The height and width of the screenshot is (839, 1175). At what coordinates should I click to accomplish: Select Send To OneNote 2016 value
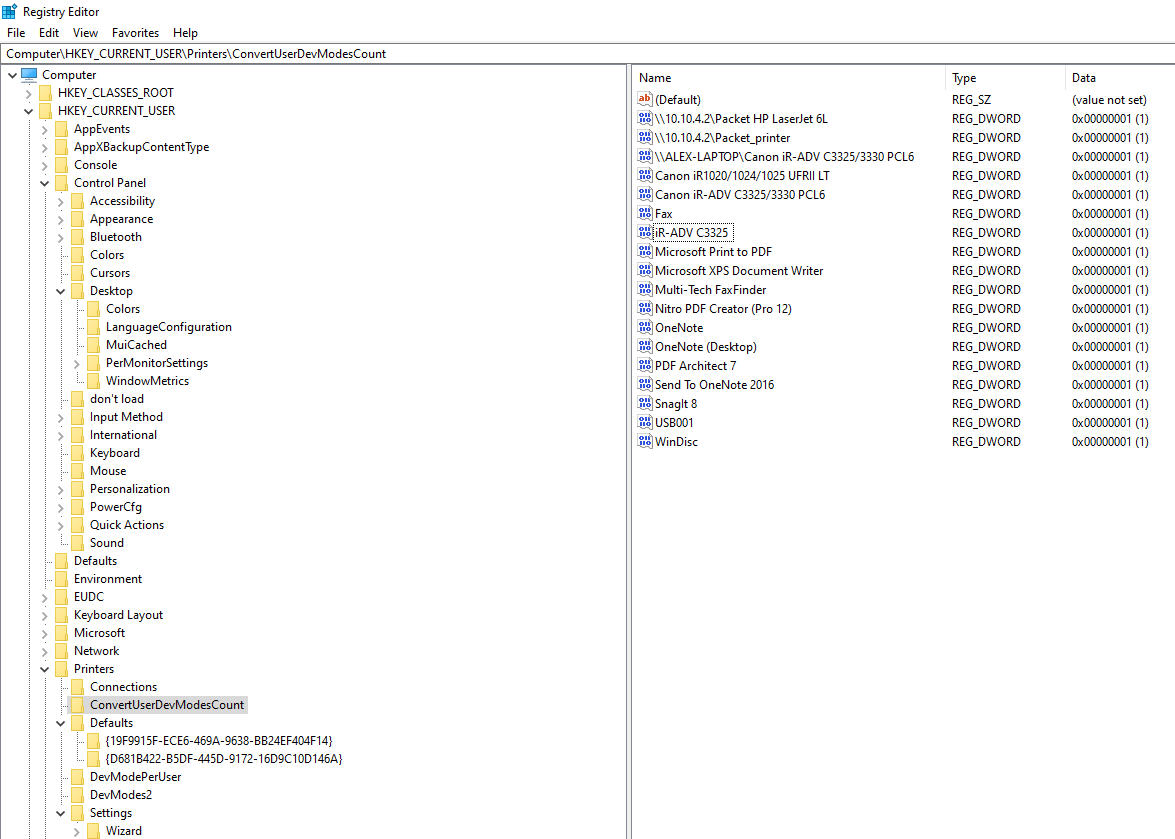coord(714,384)
